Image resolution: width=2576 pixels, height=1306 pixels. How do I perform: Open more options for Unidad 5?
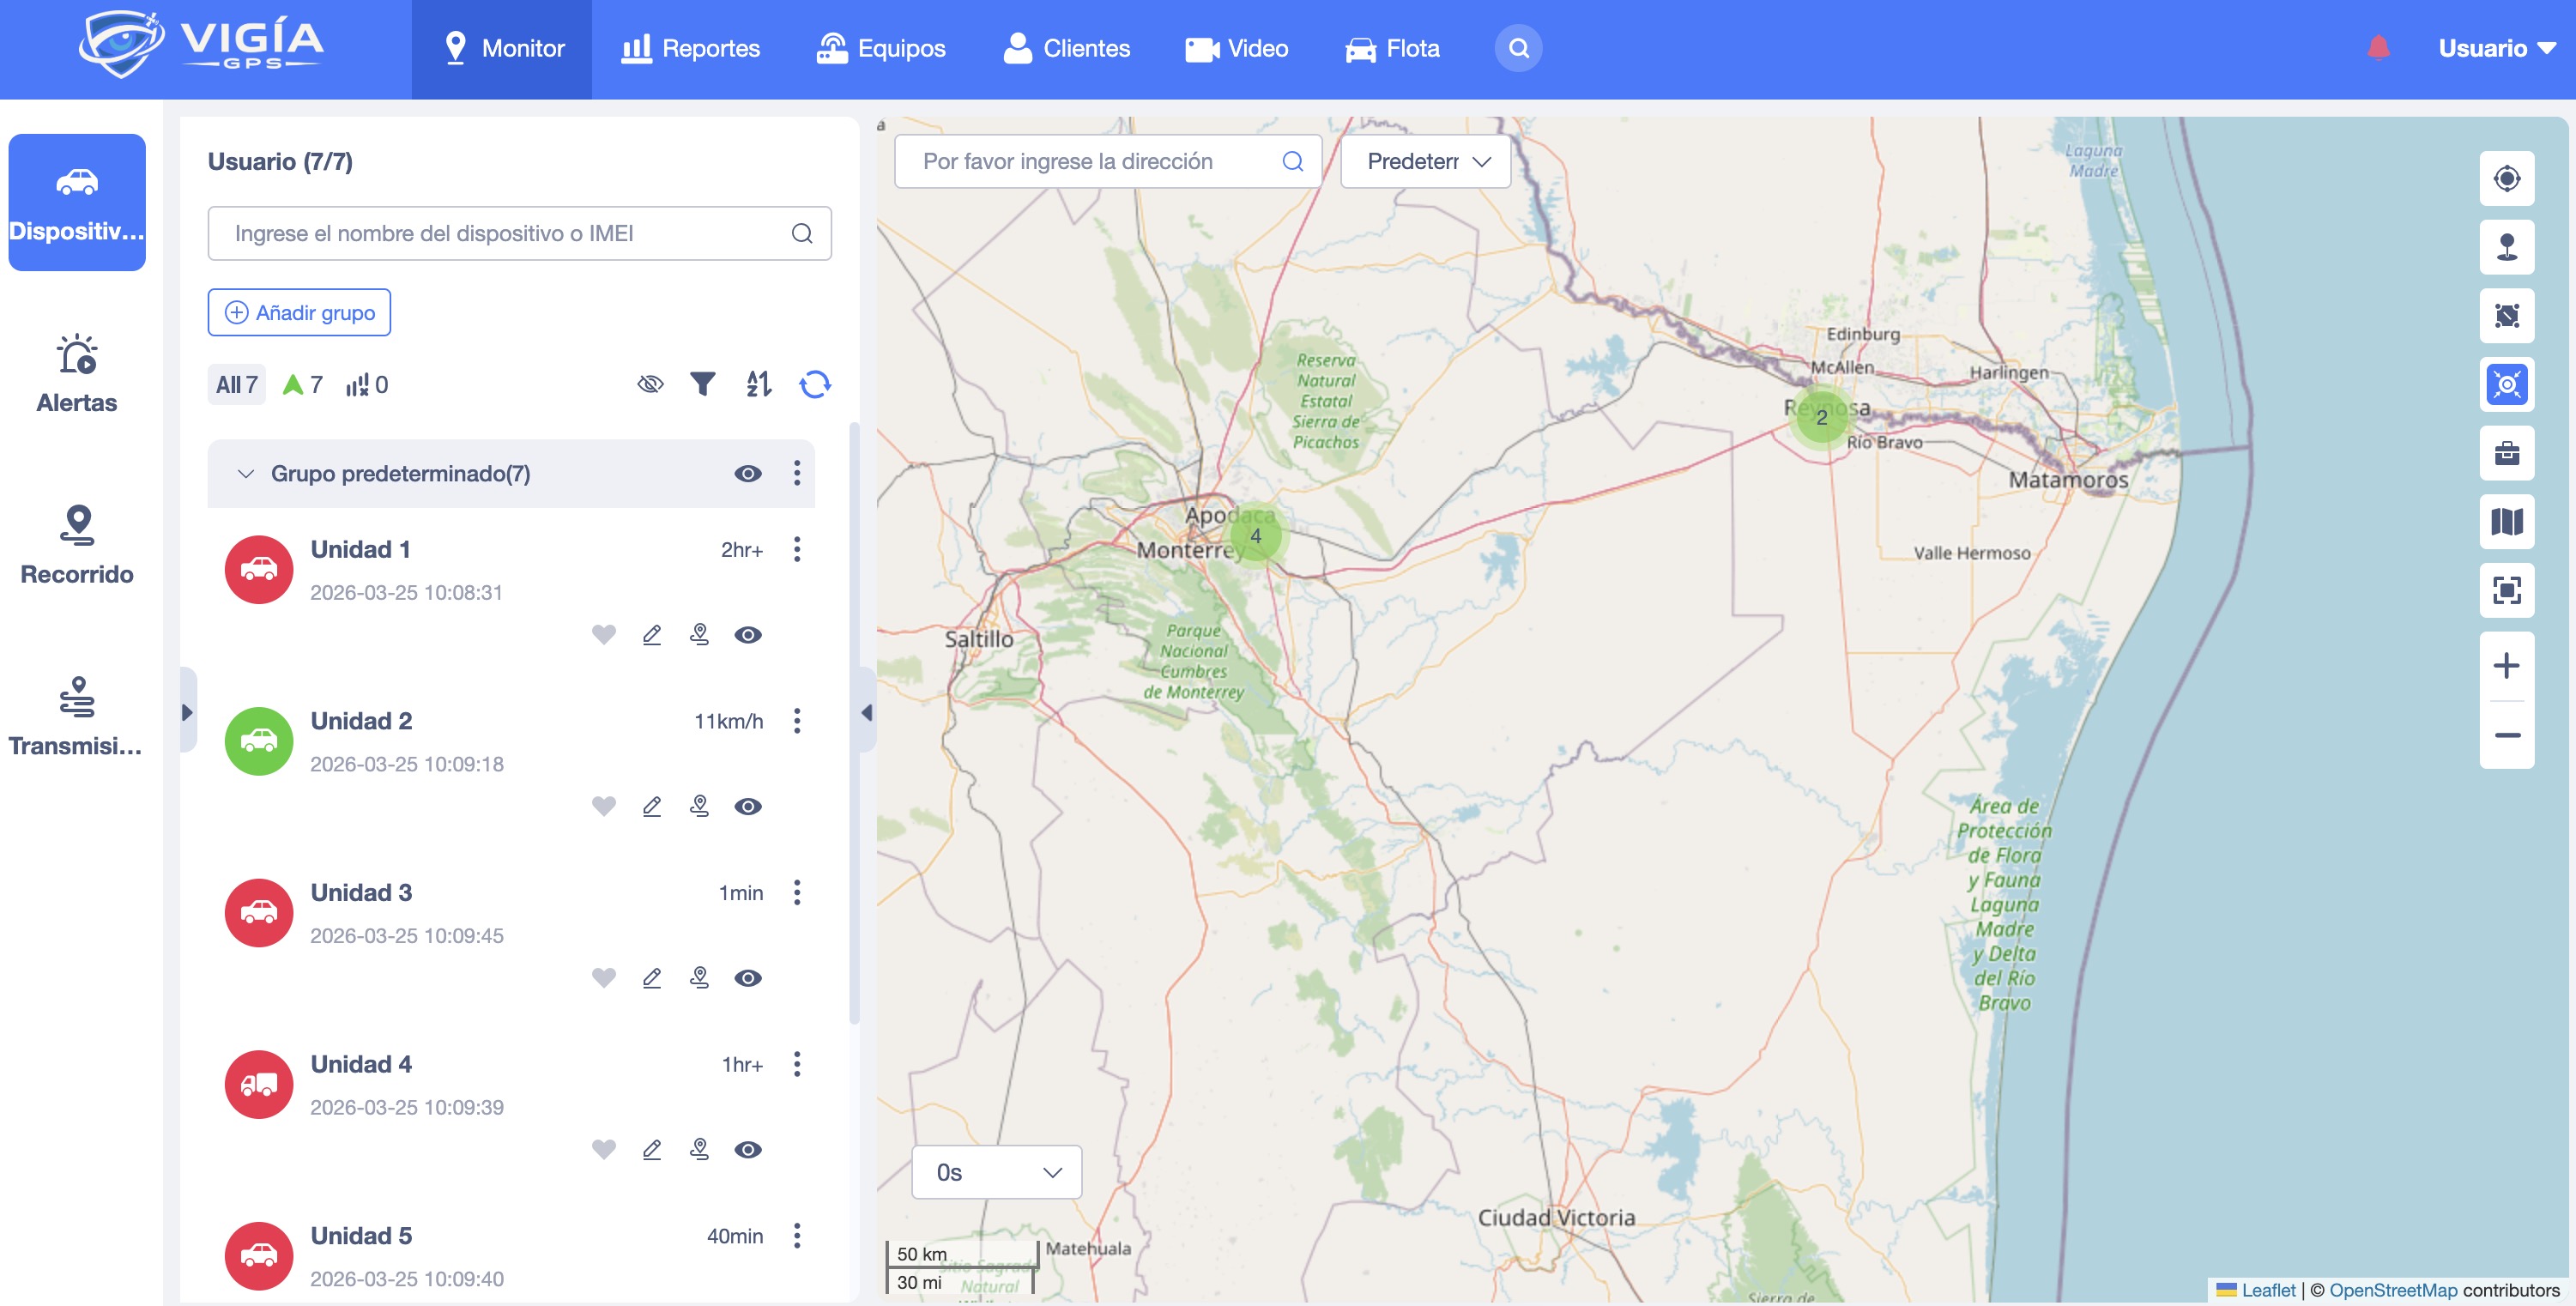(796, 1235)
